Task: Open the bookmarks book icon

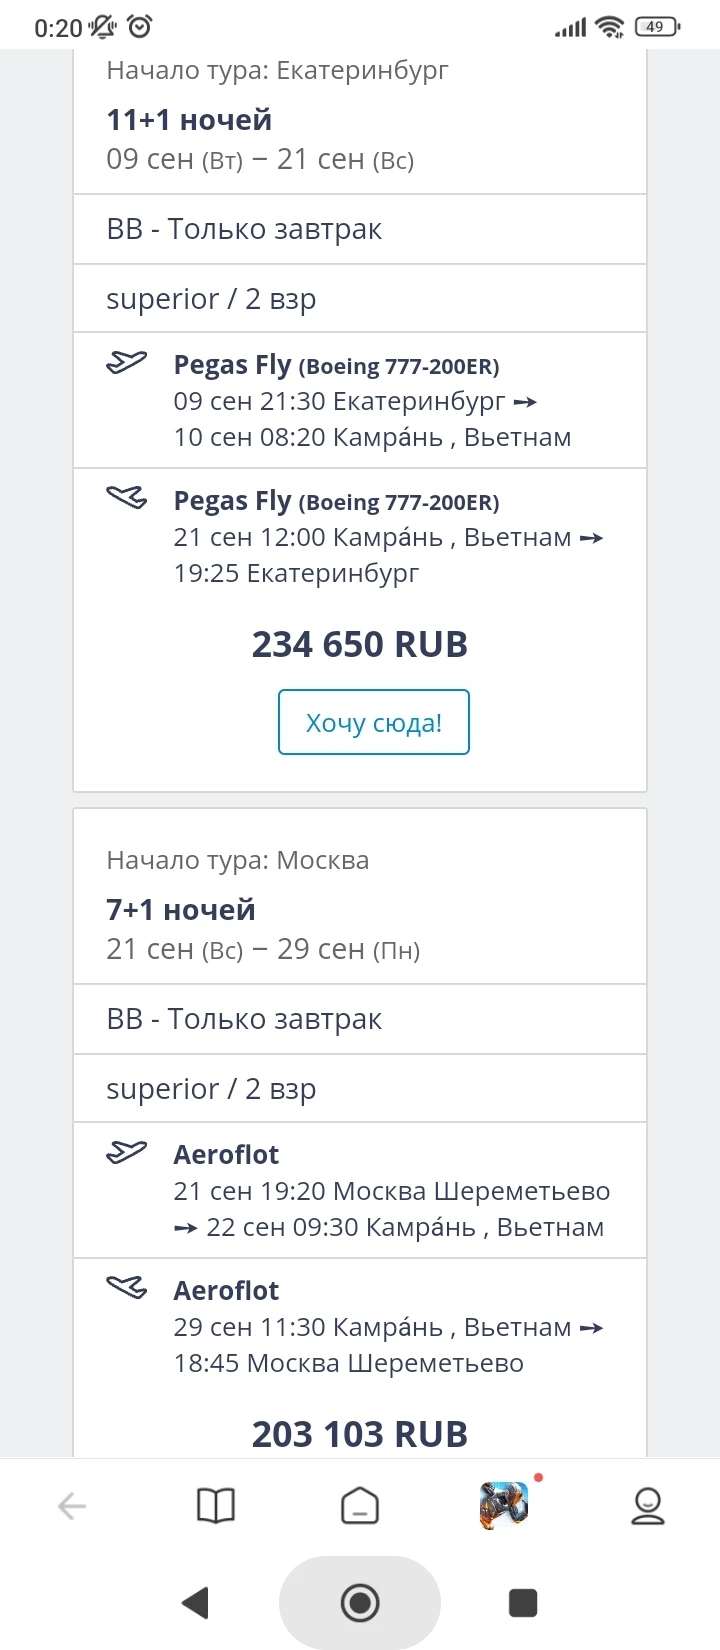Action: (x=216, y=1505)
